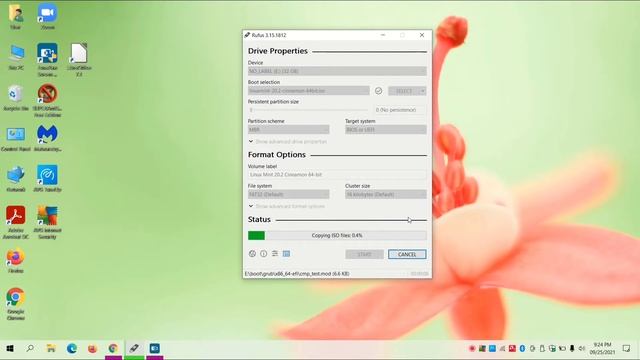Screen dimensions: 640x360
Task: Click the Volume label input field
Action: (x=337, y=175)
